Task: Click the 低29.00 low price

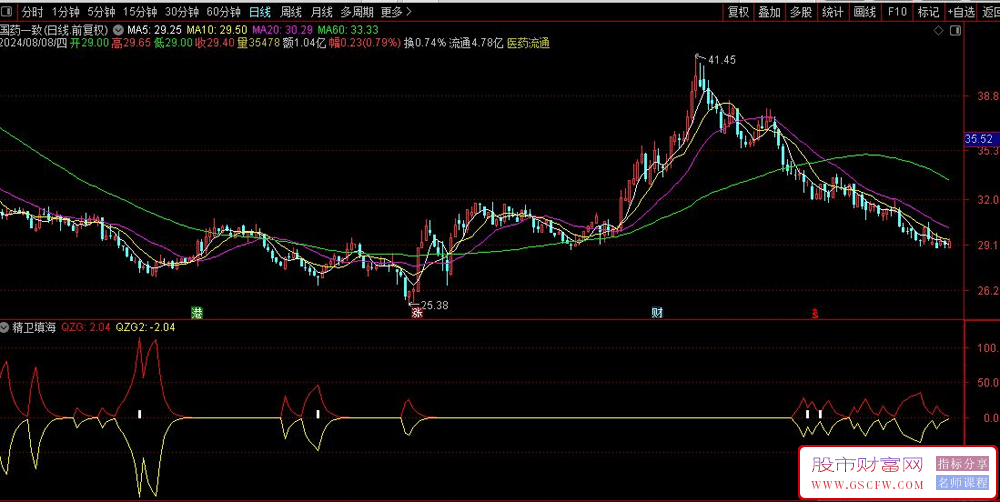Action: 173,43
